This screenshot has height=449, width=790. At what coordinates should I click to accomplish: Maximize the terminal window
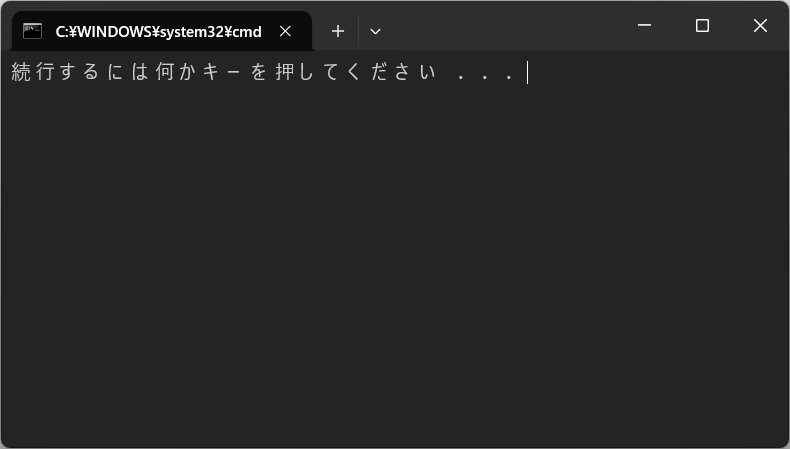[702, 25]
